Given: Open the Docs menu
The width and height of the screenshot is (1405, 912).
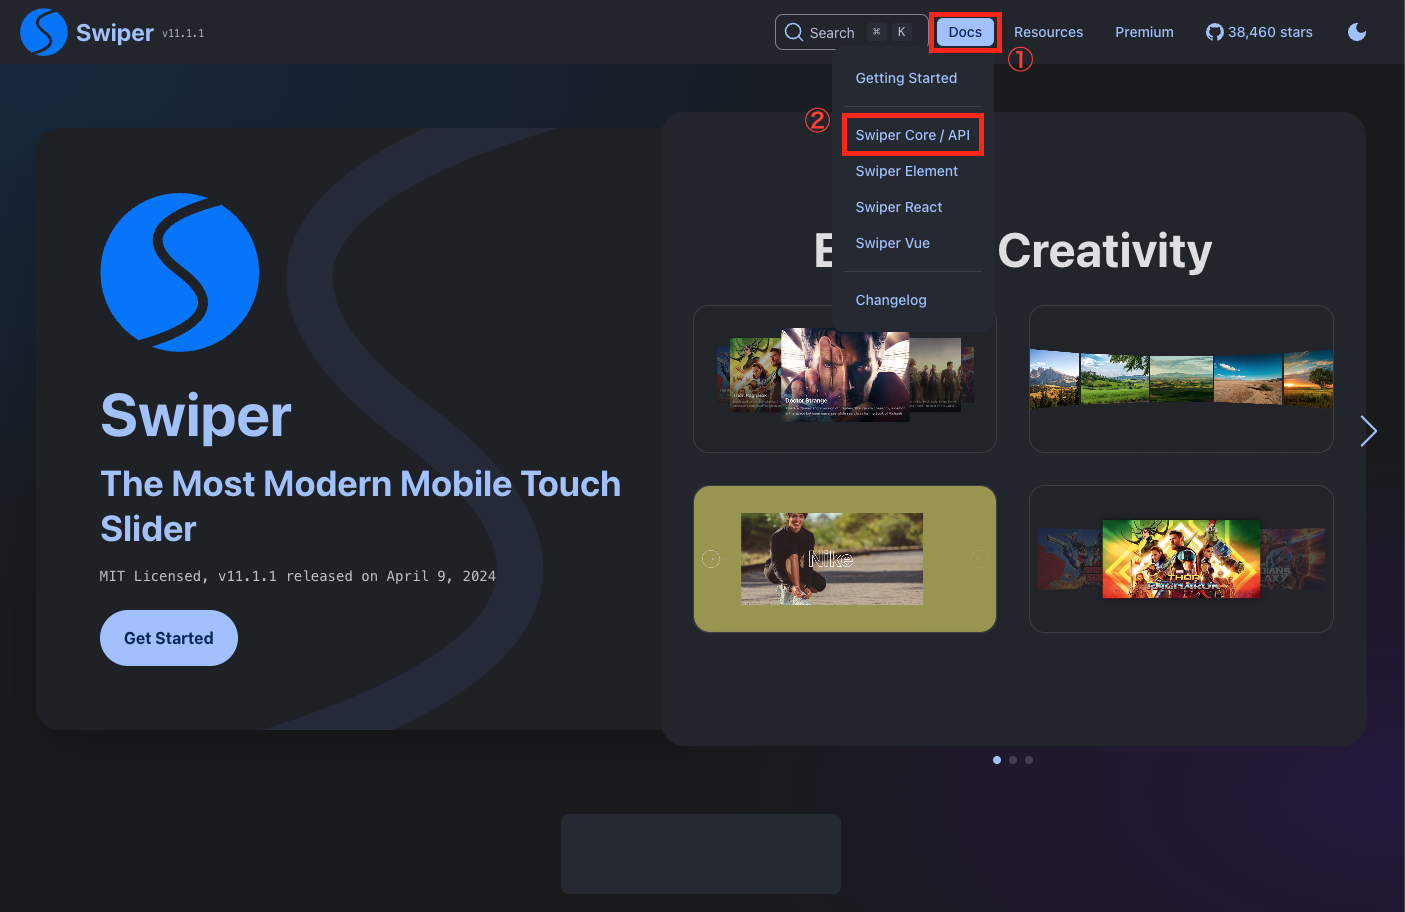Looking at the screenshot, I should tap(965, 32).
